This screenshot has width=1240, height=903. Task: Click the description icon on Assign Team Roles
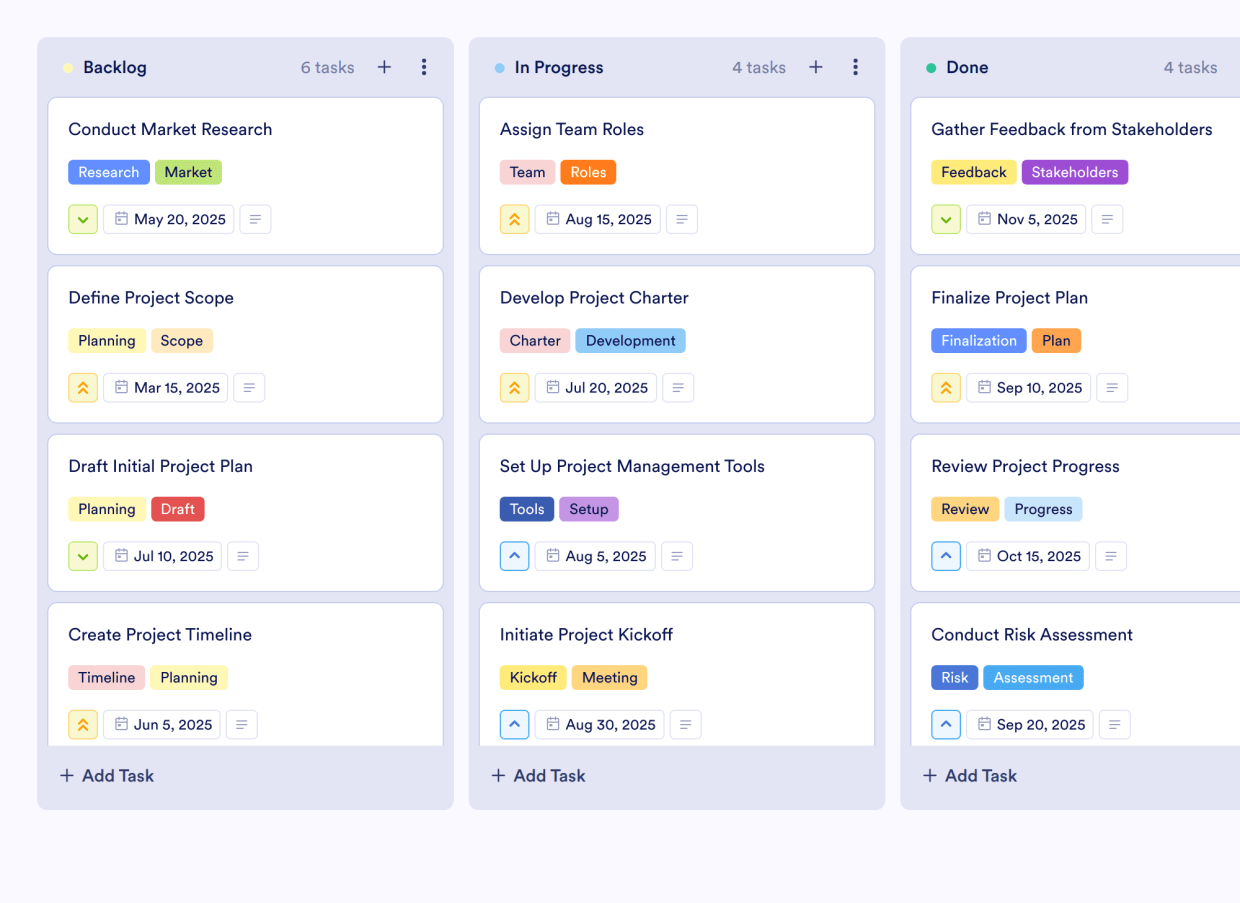tap(682, 219)
